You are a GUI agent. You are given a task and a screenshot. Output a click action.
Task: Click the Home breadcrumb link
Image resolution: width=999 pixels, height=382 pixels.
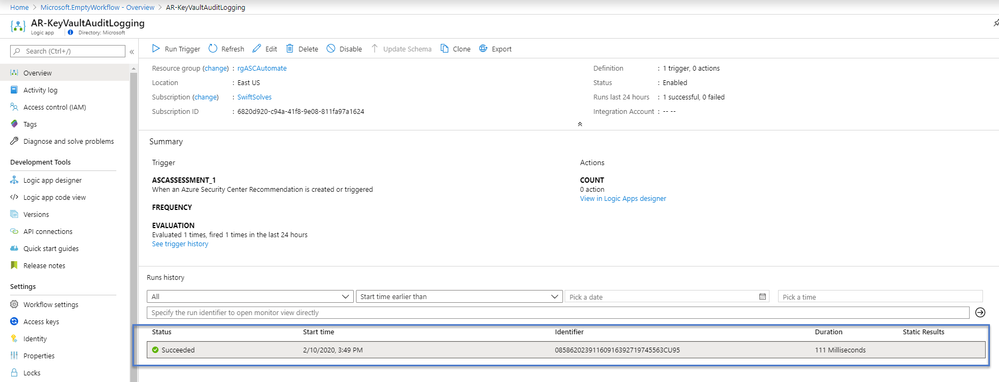pyautogui.click(x=18, y=8)
